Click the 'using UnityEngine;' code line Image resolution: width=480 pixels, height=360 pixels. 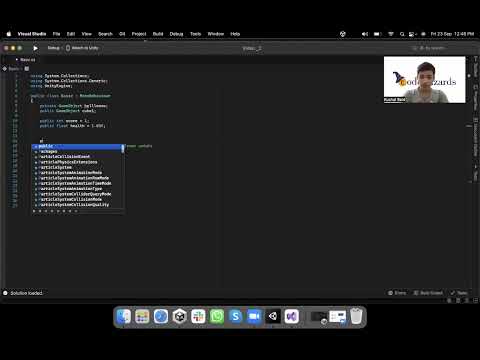pyautogui.click(x=51, y=86)
